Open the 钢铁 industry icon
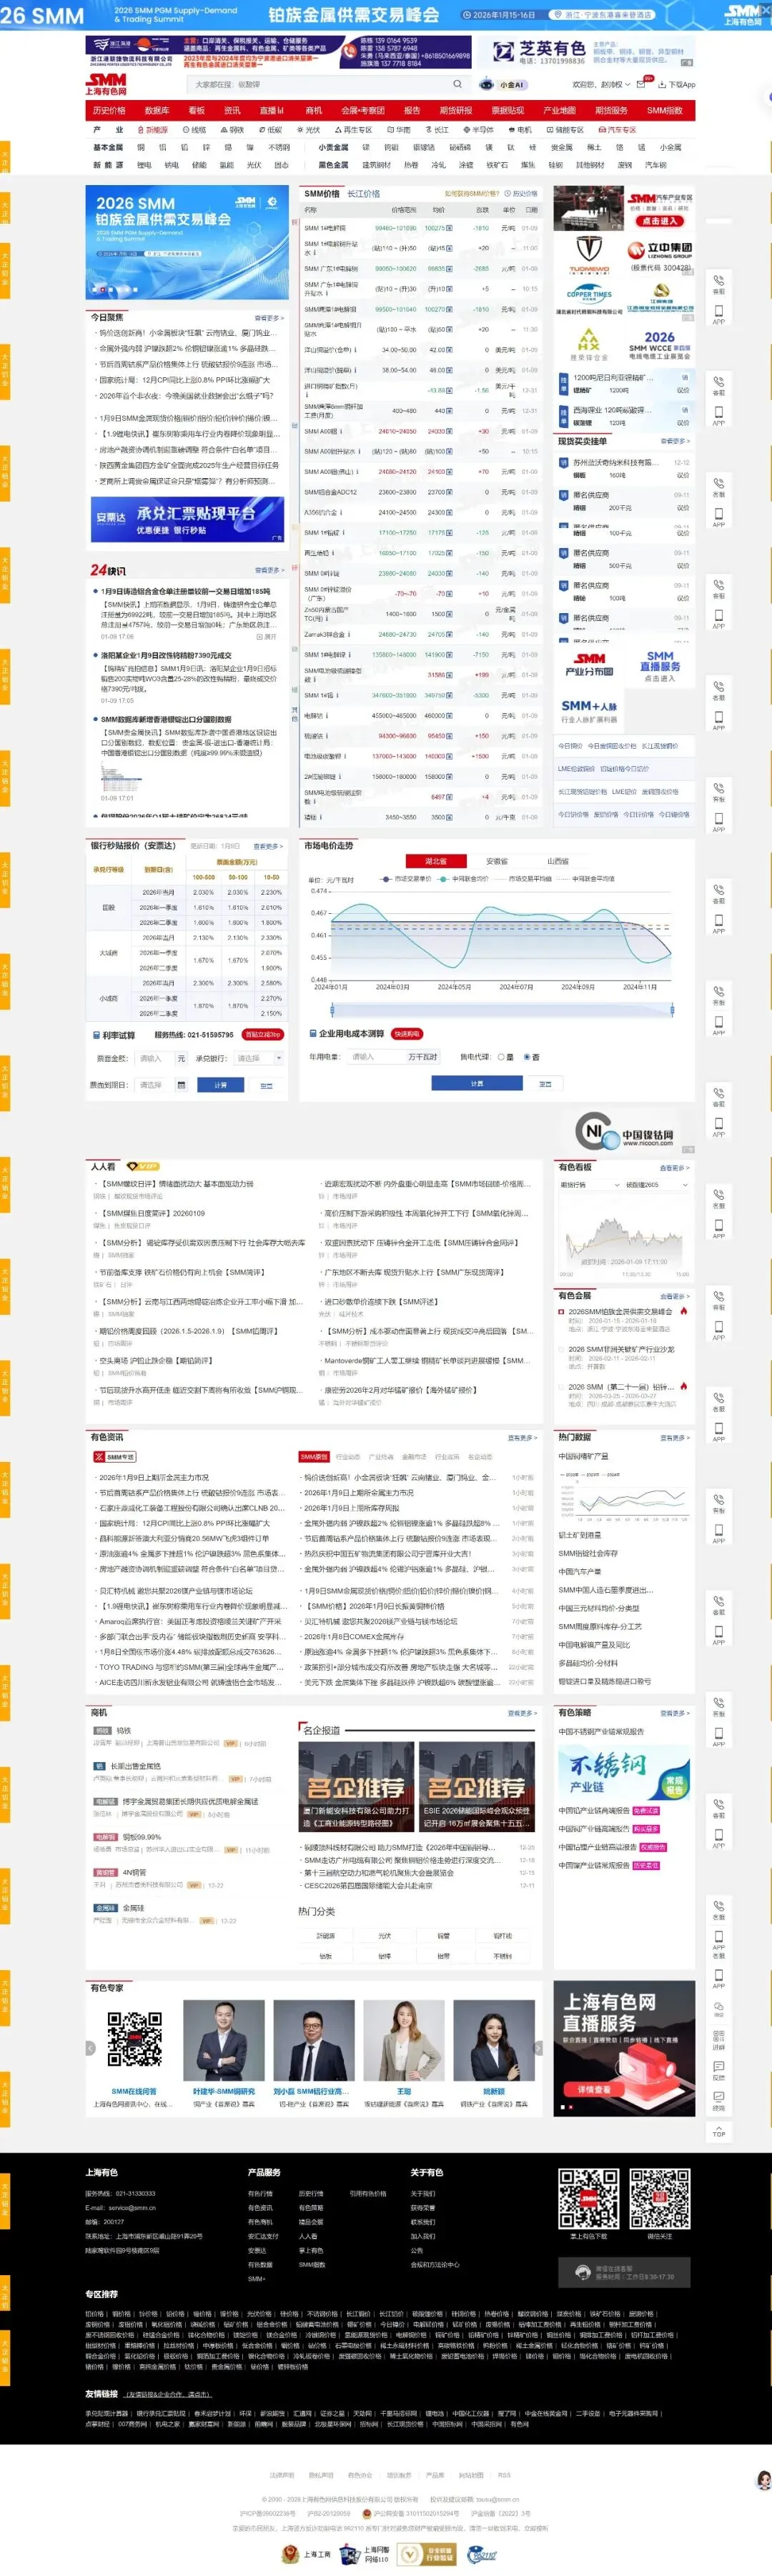This screenshot has height=2576, width=772. click(225, 129)
